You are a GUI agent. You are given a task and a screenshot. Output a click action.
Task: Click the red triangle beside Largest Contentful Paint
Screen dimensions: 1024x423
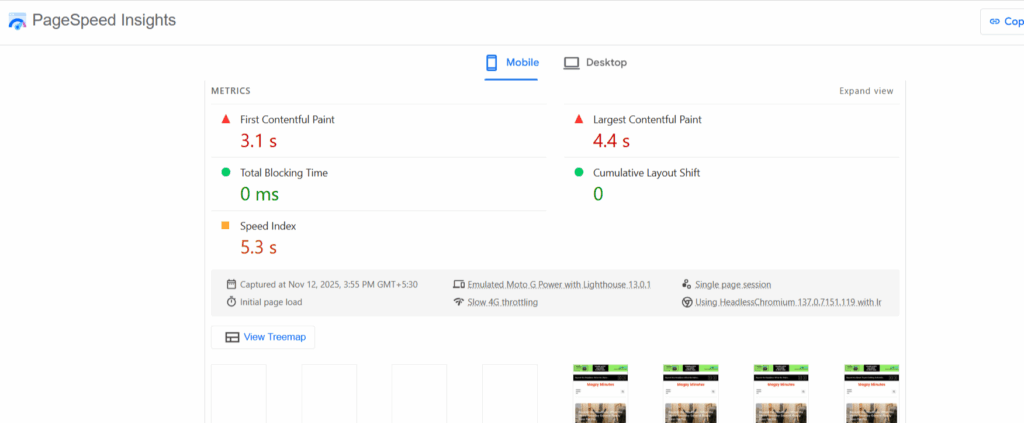[578, 119]
